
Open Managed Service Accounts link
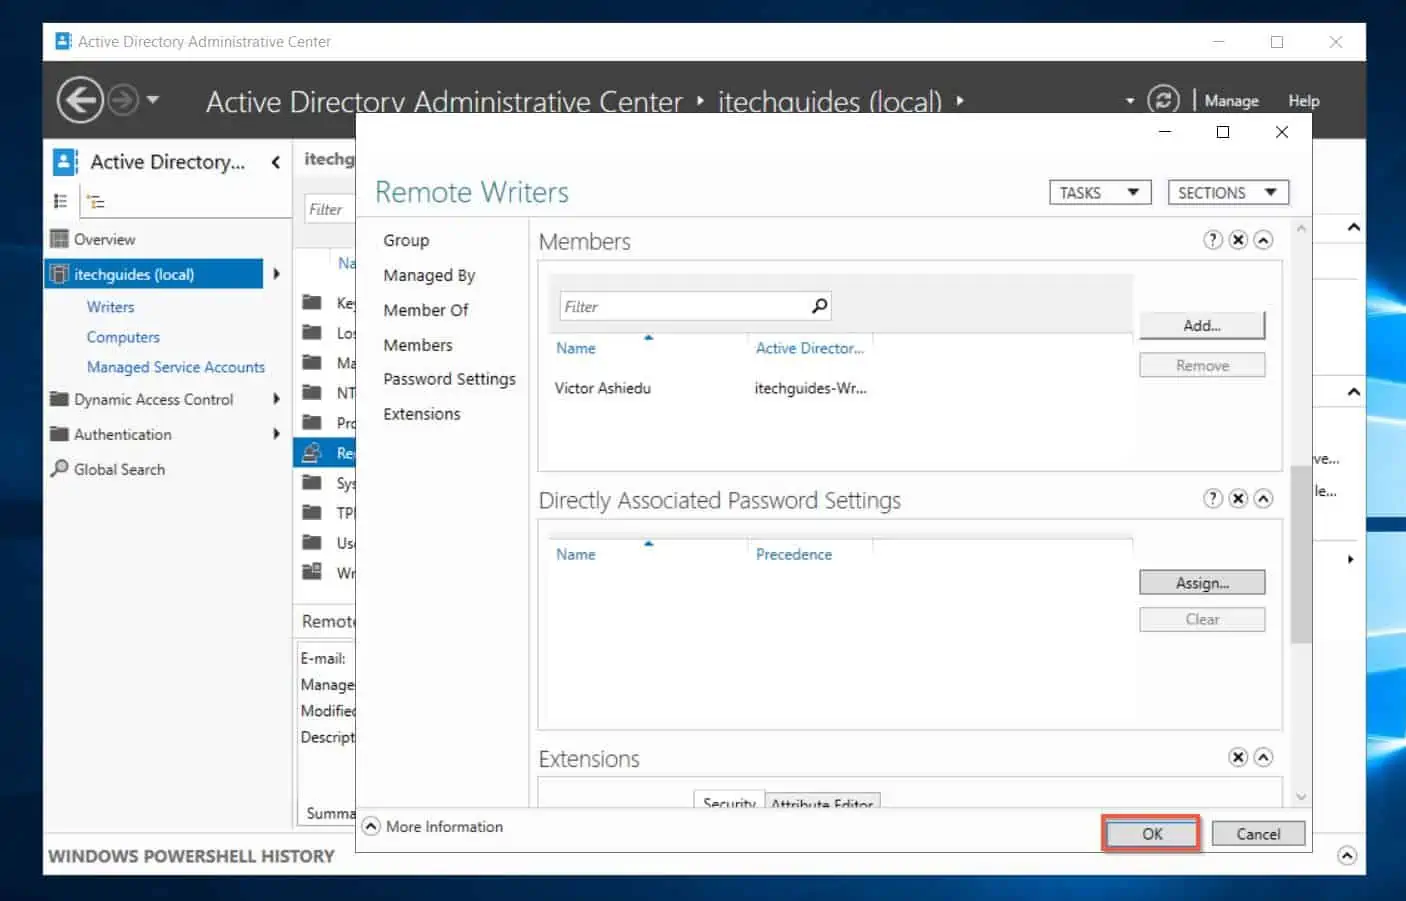click(x=176, y=367)
